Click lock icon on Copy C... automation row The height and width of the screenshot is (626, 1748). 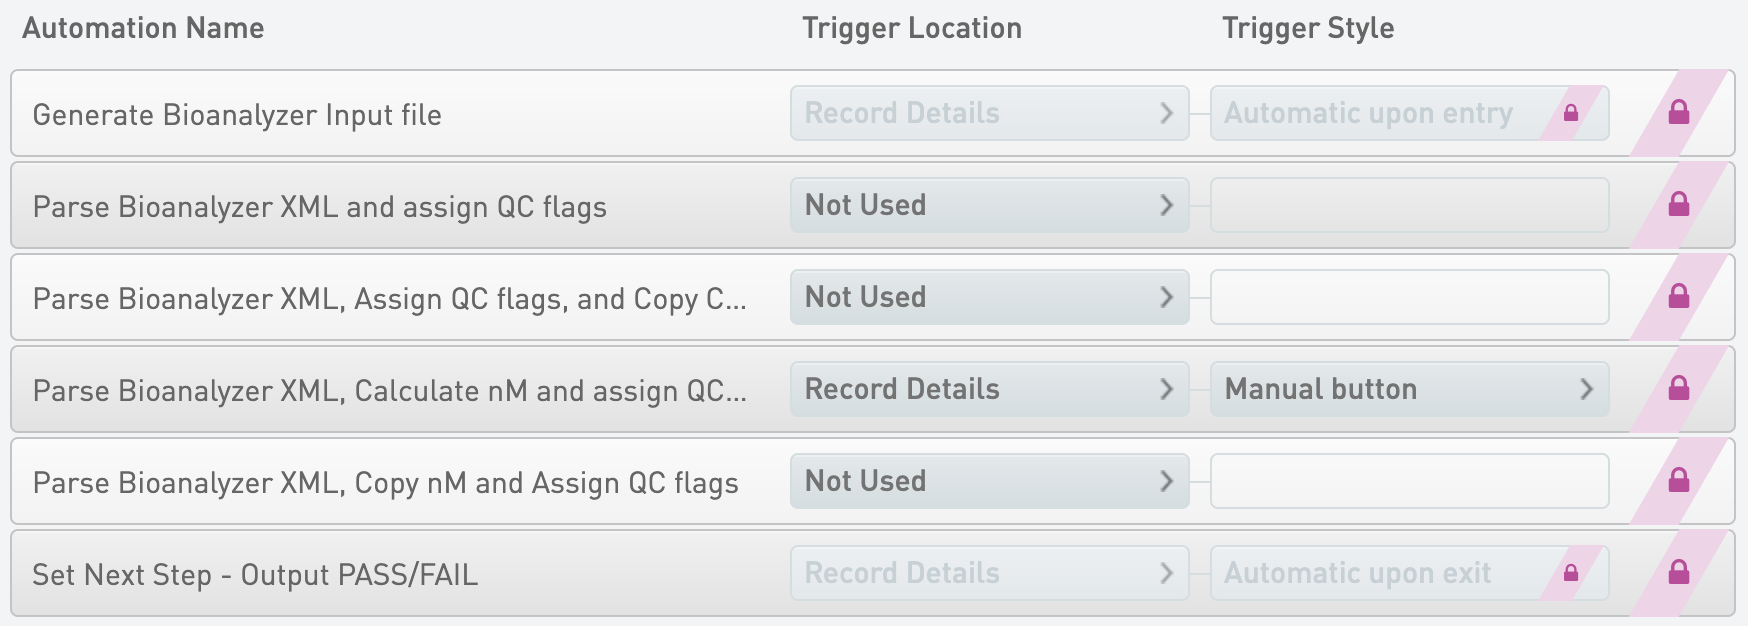click(x=1678, y=297)
